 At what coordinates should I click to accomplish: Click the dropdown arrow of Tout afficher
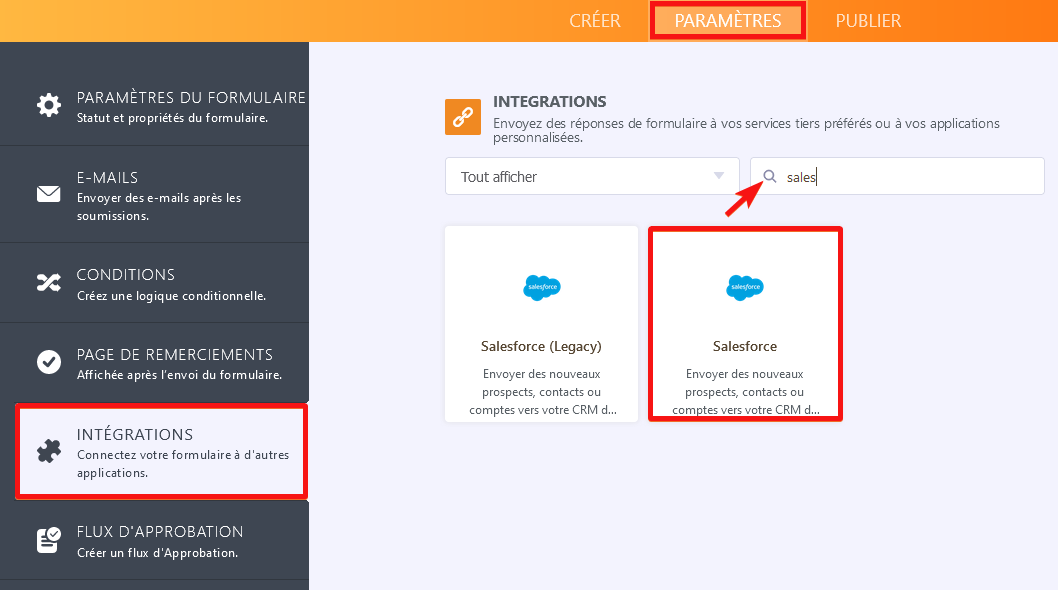coord(719,176)
